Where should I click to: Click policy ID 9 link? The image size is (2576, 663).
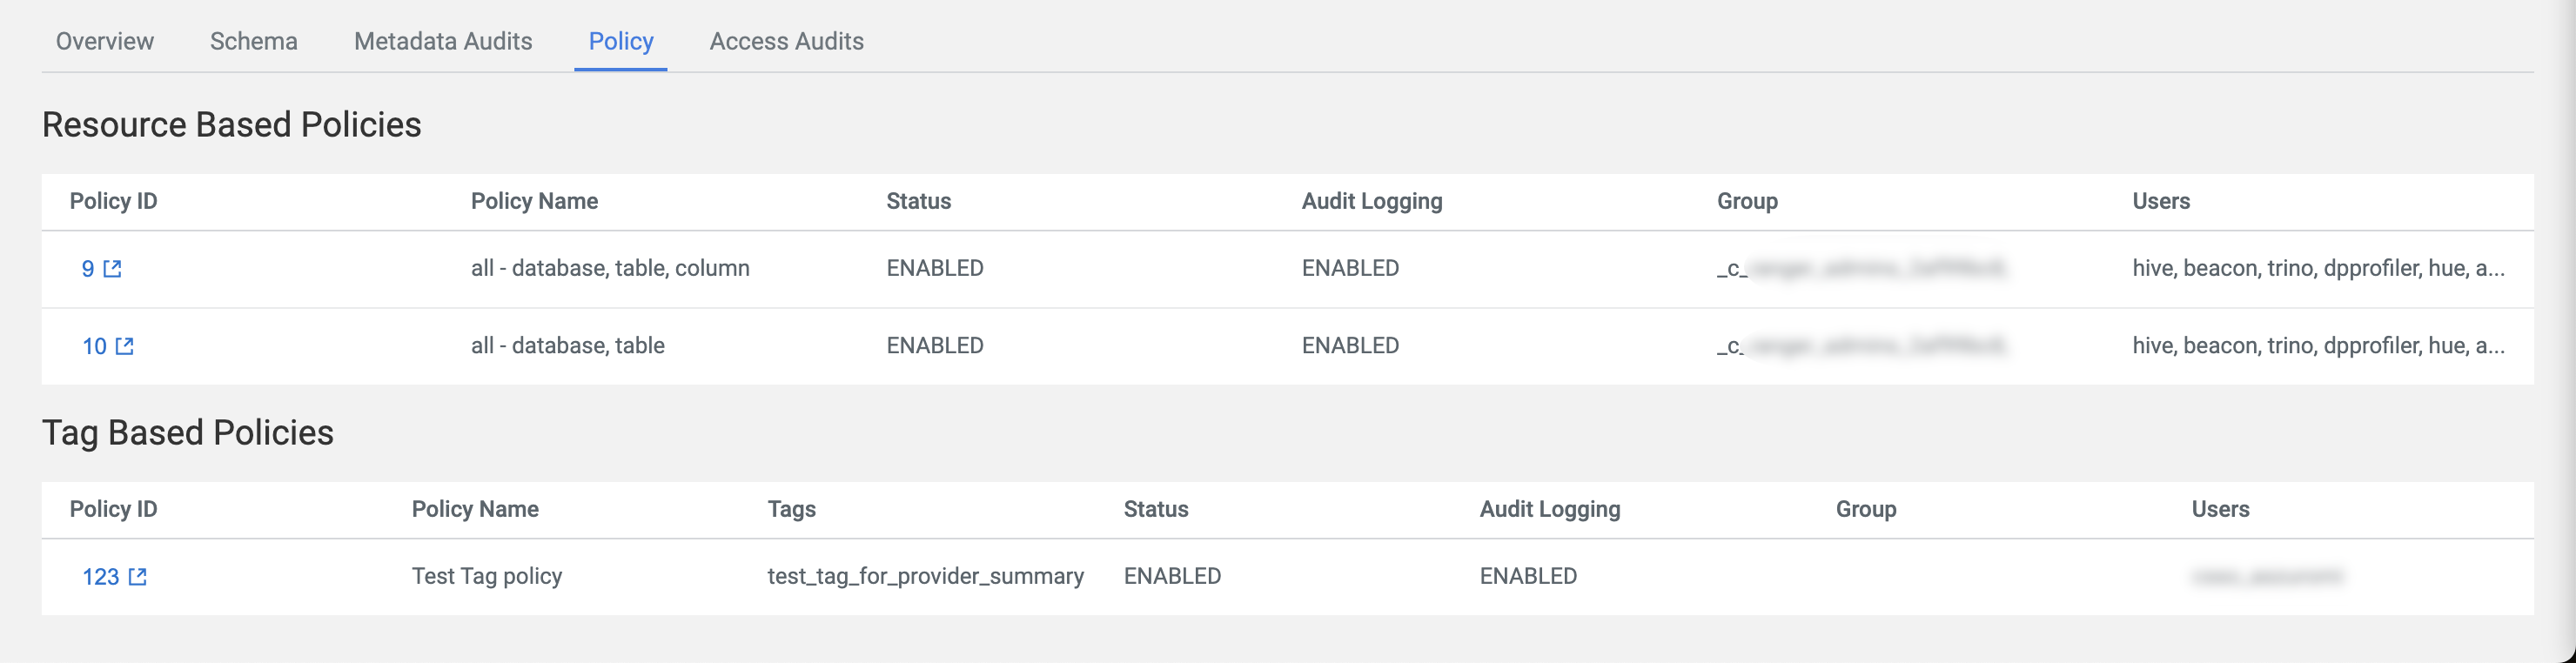tap(88, 269)
